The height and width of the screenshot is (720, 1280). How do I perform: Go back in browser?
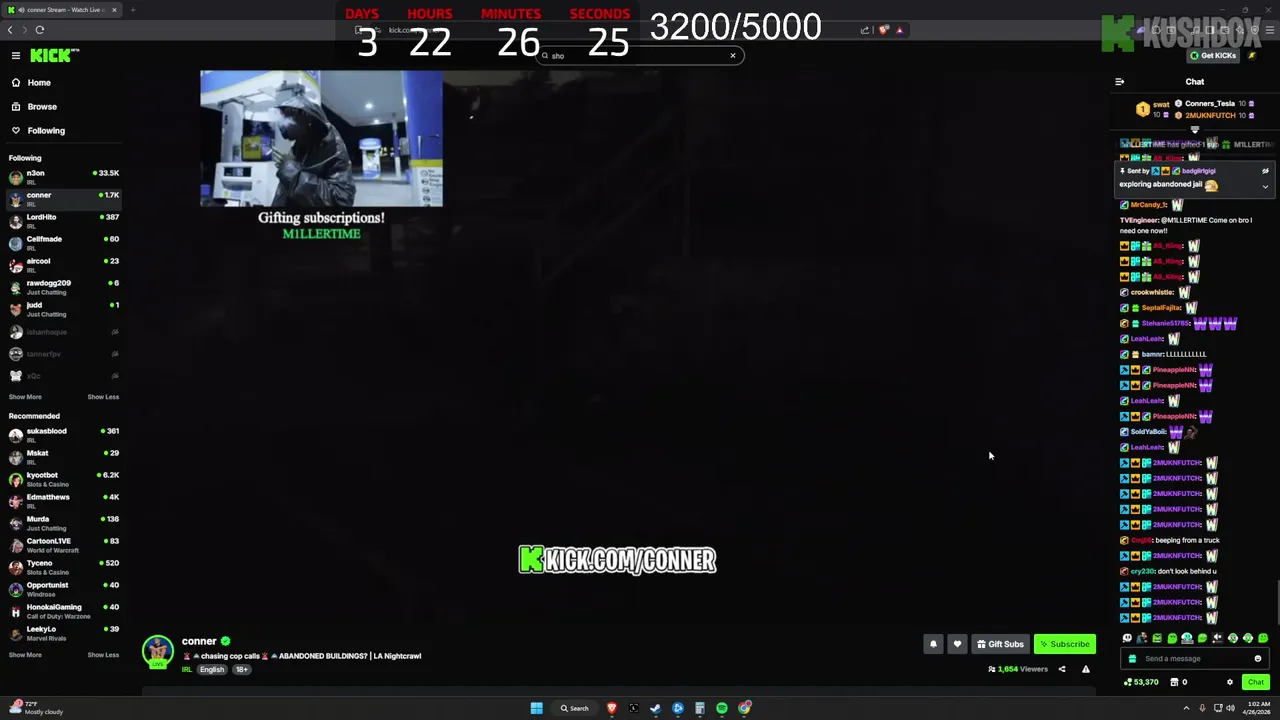[10, 30]
